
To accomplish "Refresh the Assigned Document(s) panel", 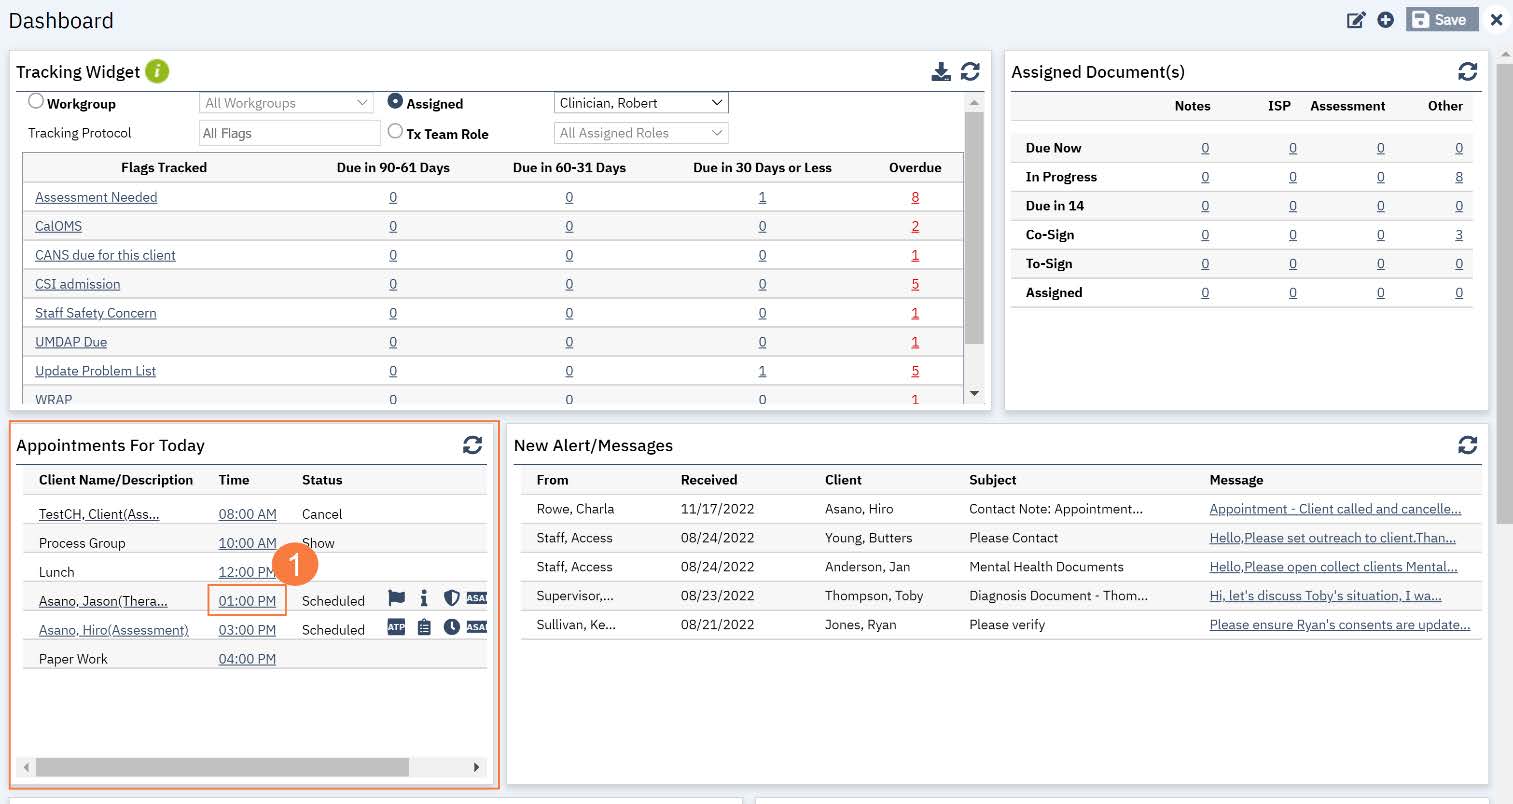I will (x=1467, y=72).
